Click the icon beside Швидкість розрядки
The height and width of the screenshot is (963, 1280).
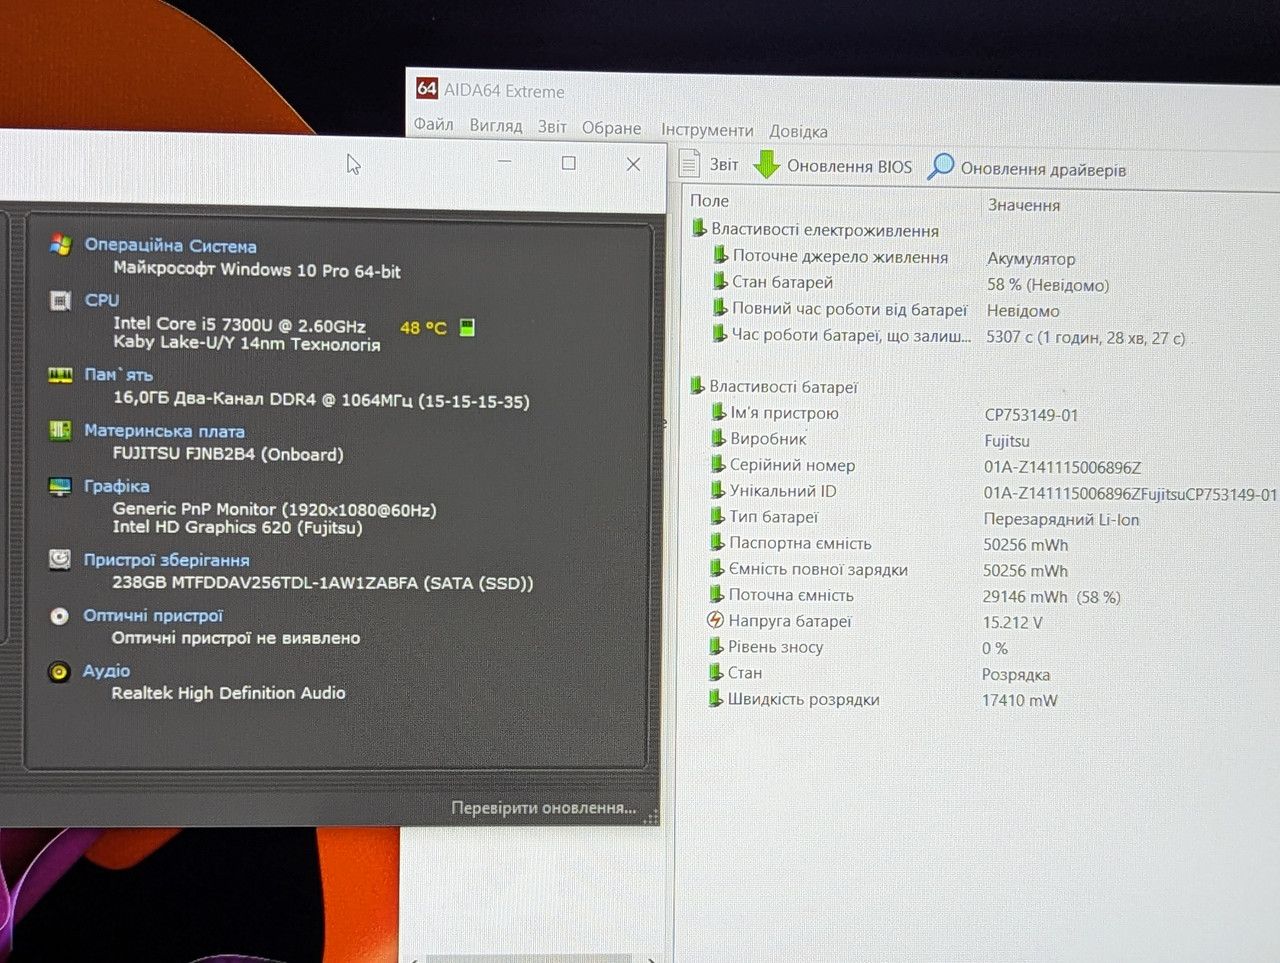[x=716, y=698]
